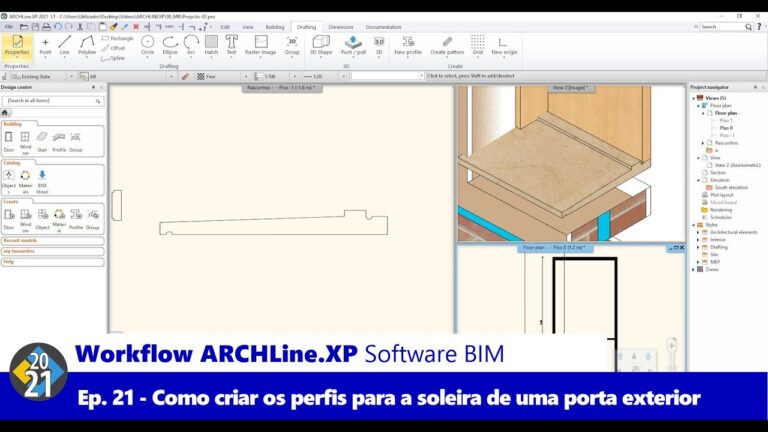
Task: Open Rendering in Project navigator
Action: 720,210
